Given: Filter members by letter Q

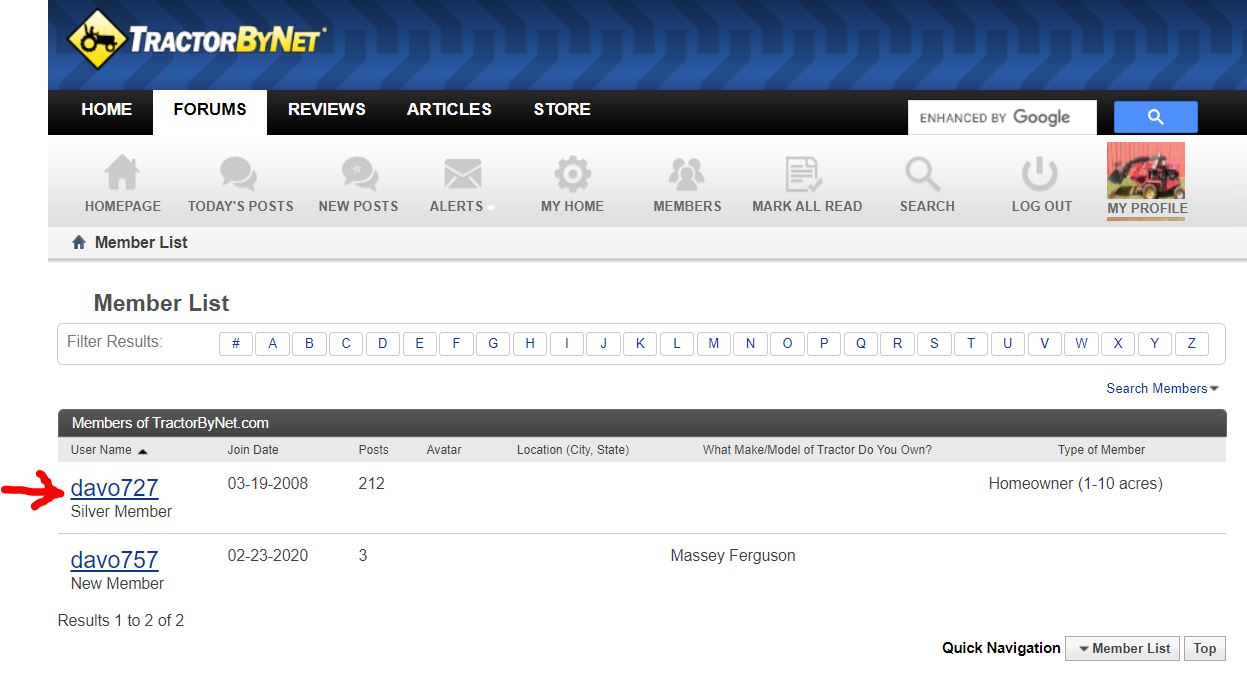Looking at the screenshot, I should [861, 344].
